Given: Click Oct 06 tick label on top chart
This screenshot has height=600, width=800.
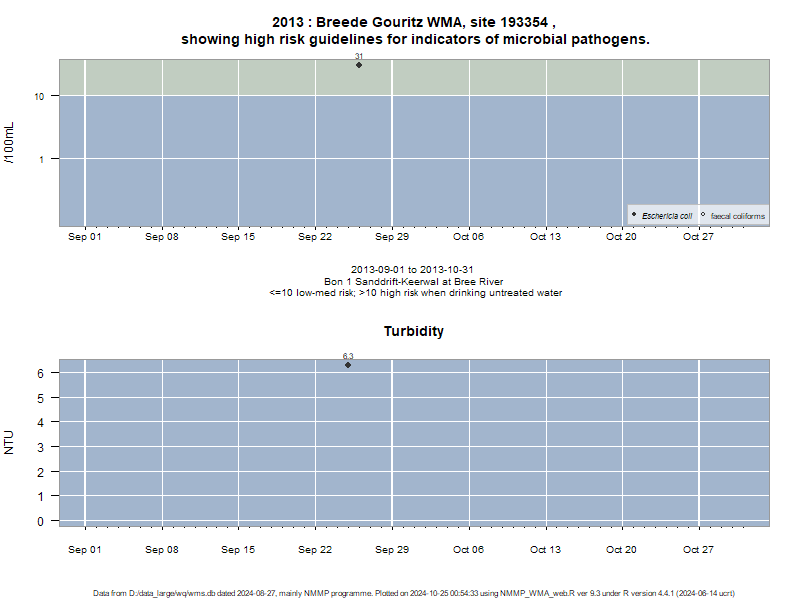Looking at the screenshot, I should pyautogui.click(x=468, y=237).
